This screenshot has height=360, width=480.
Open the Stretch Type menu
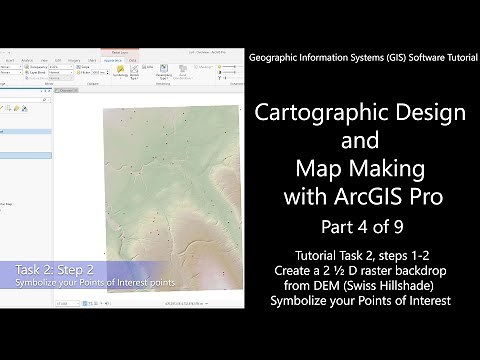pyautogui.click(x=134, y=72)
